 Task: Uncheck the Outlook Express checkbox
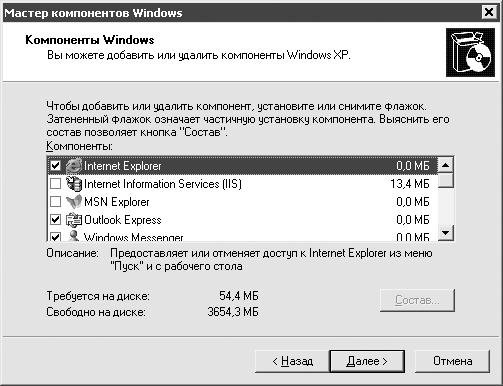55,220
